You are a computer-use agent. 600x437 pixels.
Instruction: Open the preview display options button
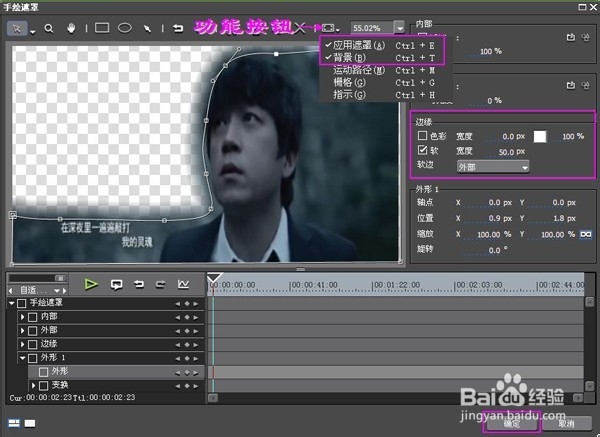pos(330,28)
